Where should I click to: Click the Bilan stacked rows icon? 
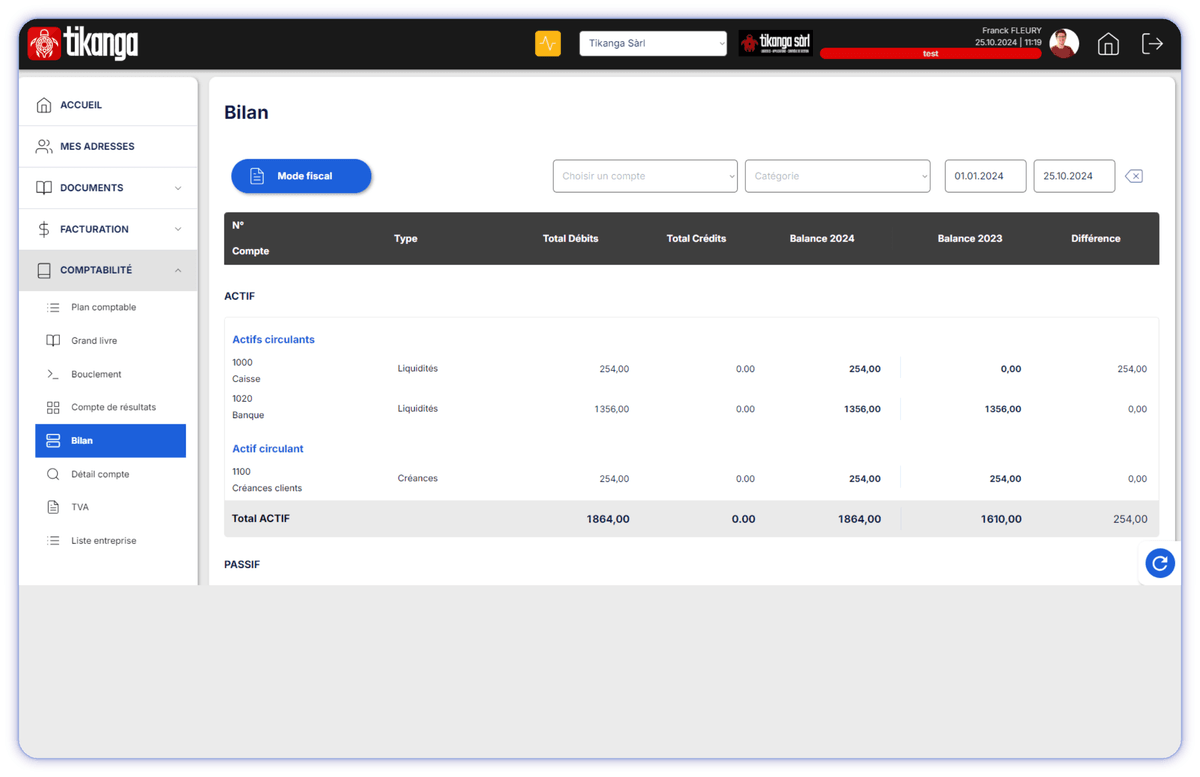click(x=53, y=441)
